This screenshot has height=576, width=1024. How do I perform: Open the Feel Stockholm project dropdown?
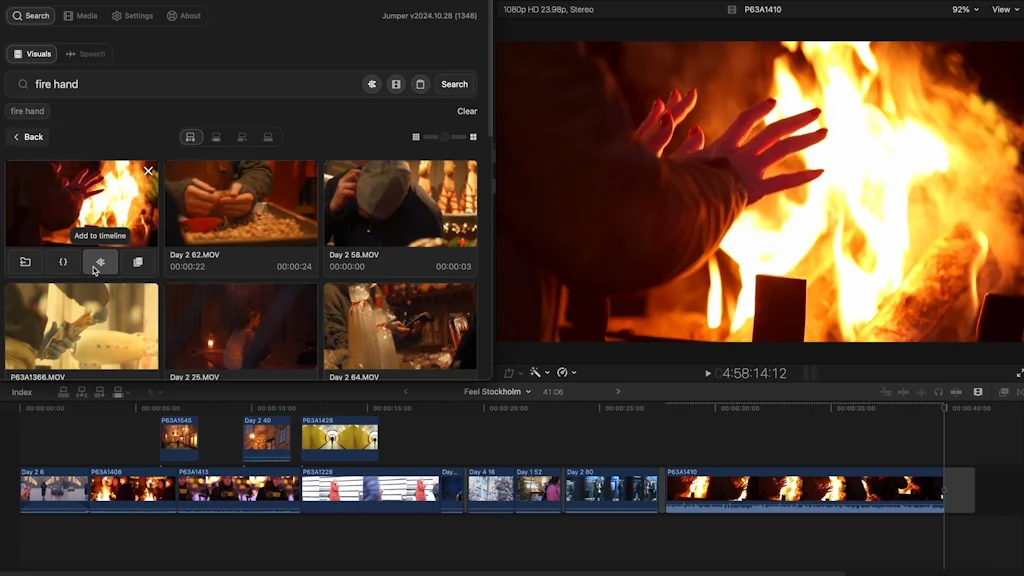[497, 392]
